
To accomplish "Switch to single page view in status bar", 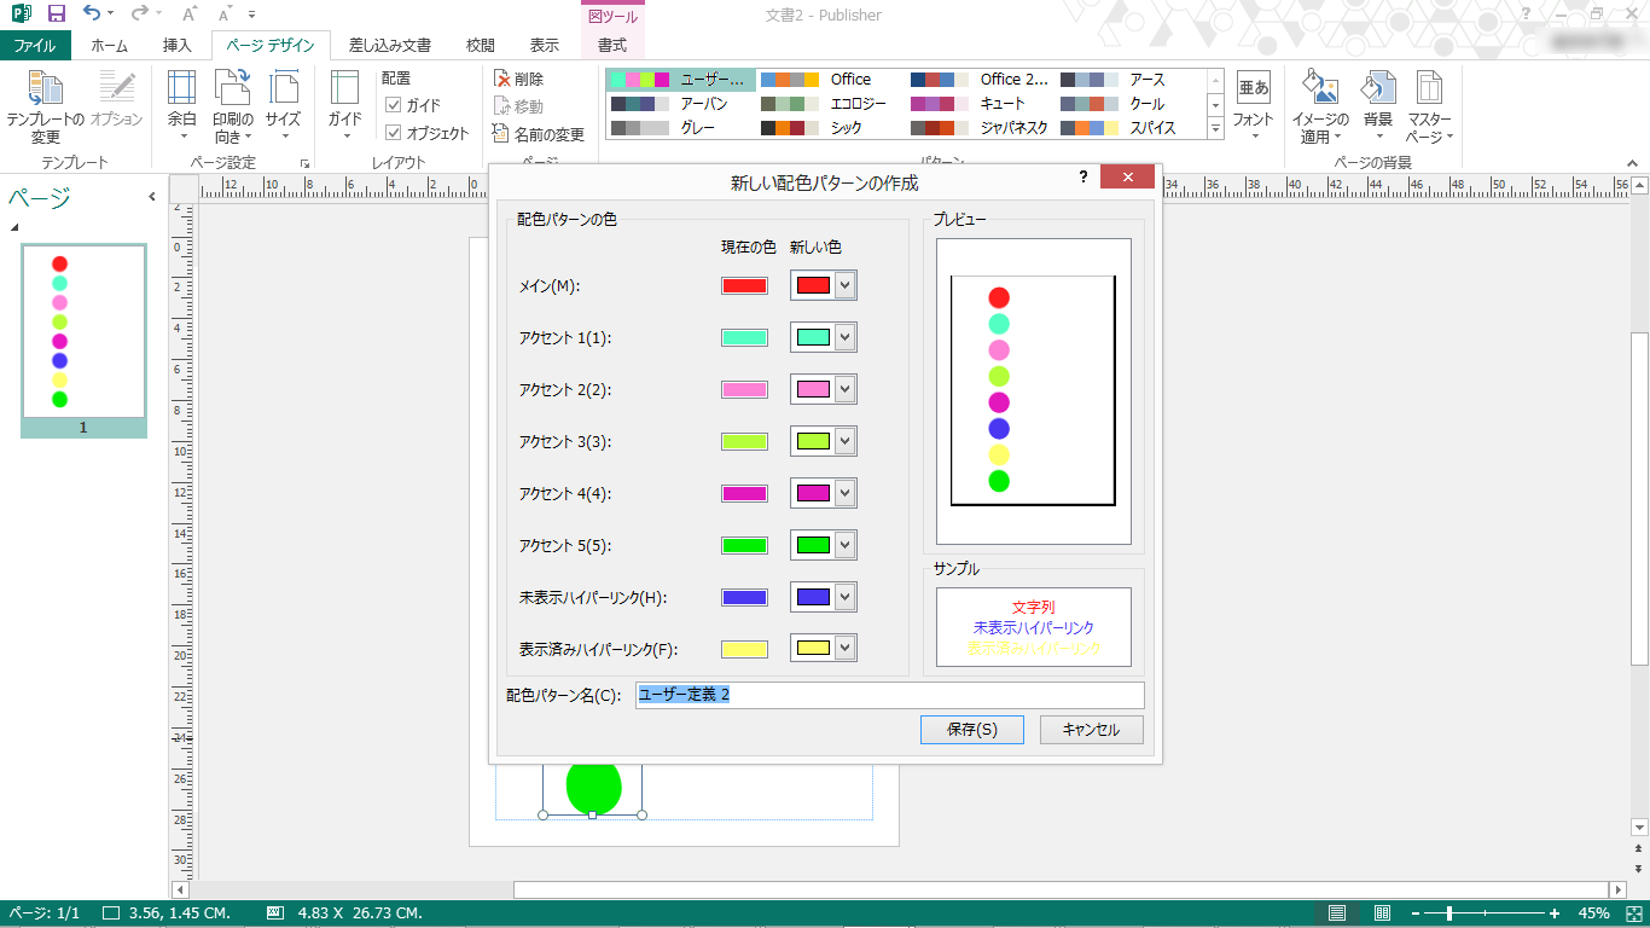I will [1337, 913].
